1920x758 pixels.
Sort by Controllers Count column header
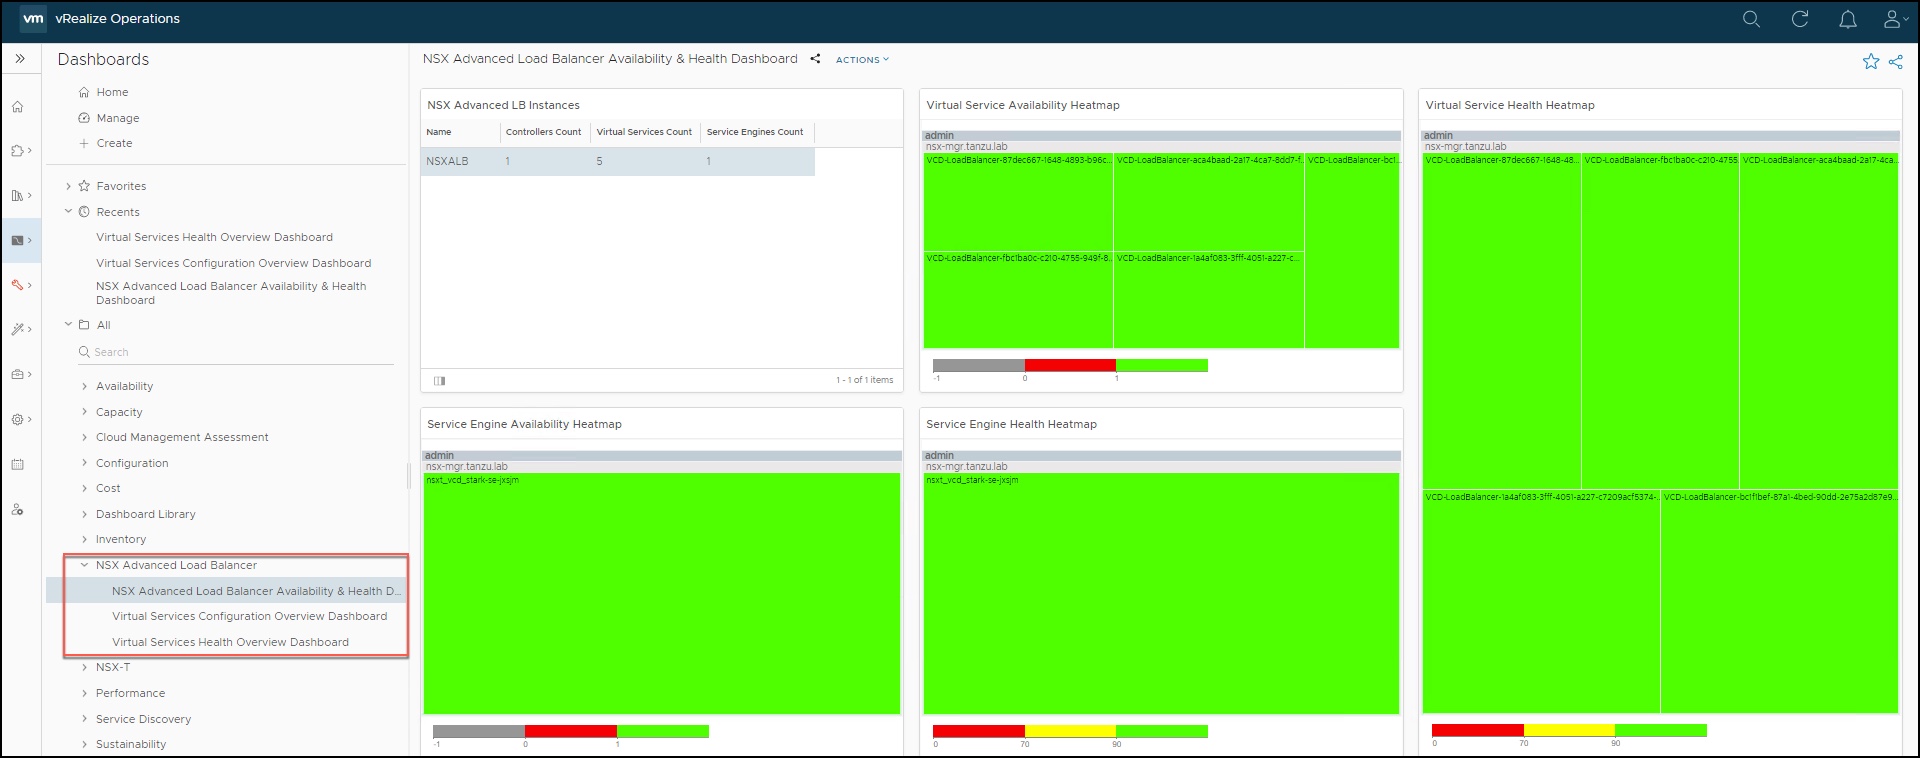coord(545,132)
